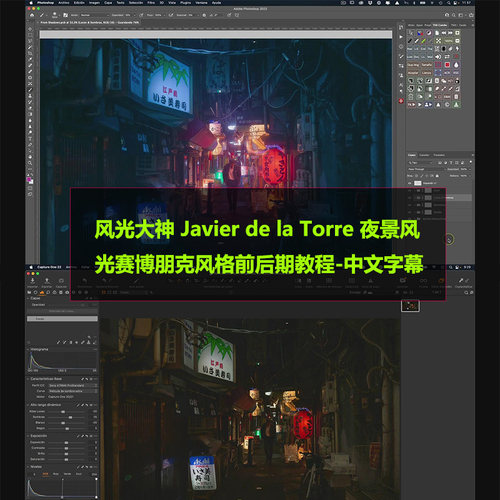Open the Capa menu in Photoshop
Screen dimensions: 500x500
click(108, 3)
